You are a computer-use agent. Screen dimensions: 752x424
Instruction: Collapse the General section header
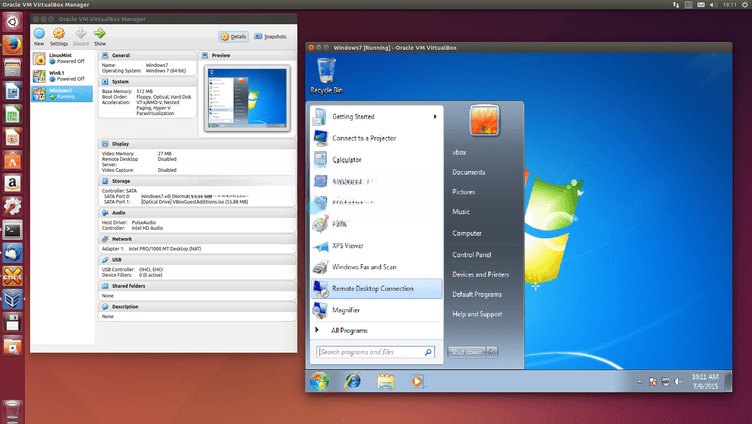148,55
